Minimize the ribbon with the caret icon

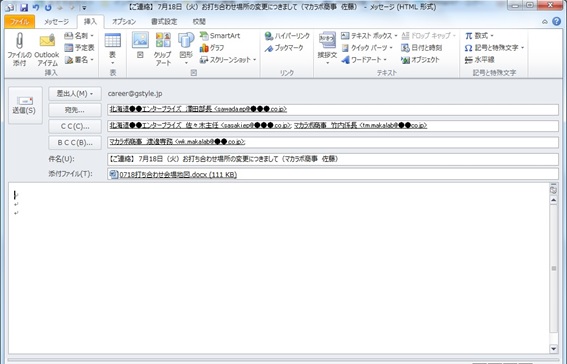pyautogui.click(x=545, y=22)
